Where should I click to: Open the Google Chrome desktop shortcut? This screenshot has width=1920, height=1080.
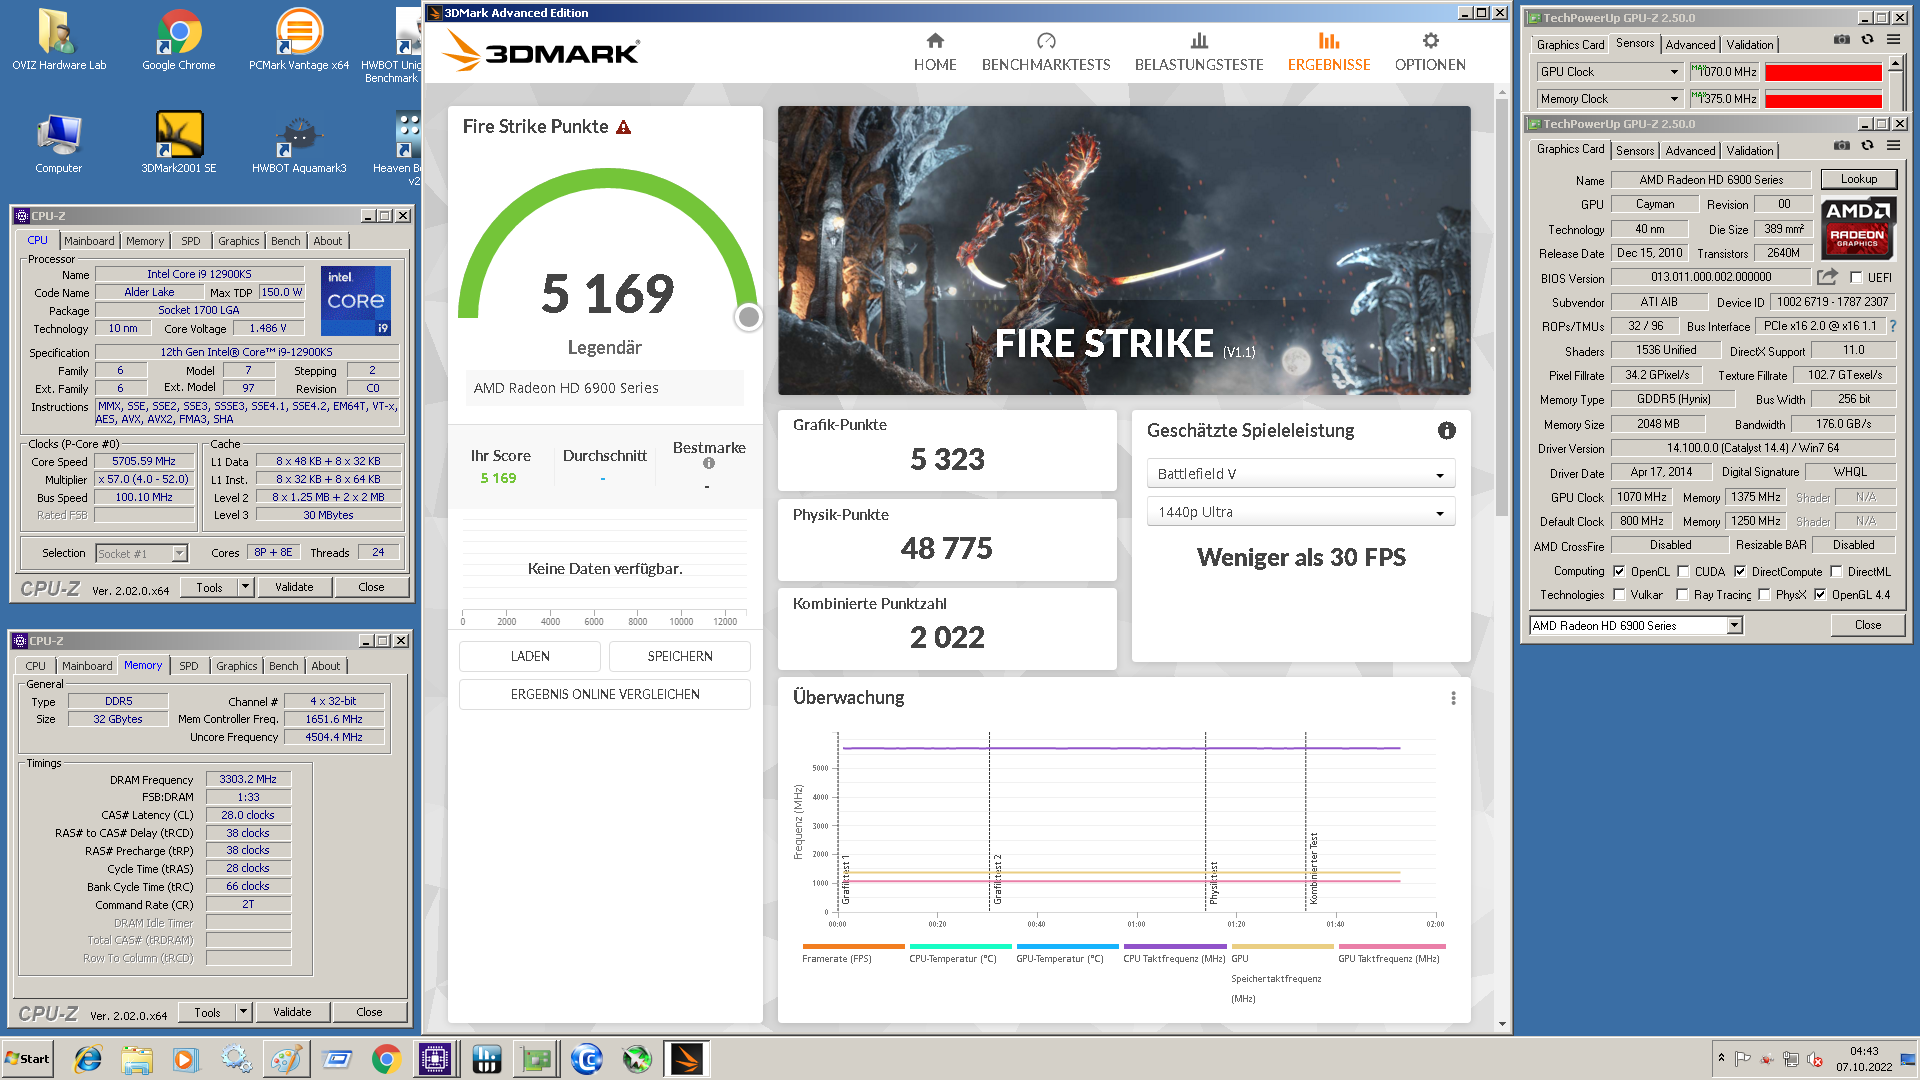click(179, 40)
